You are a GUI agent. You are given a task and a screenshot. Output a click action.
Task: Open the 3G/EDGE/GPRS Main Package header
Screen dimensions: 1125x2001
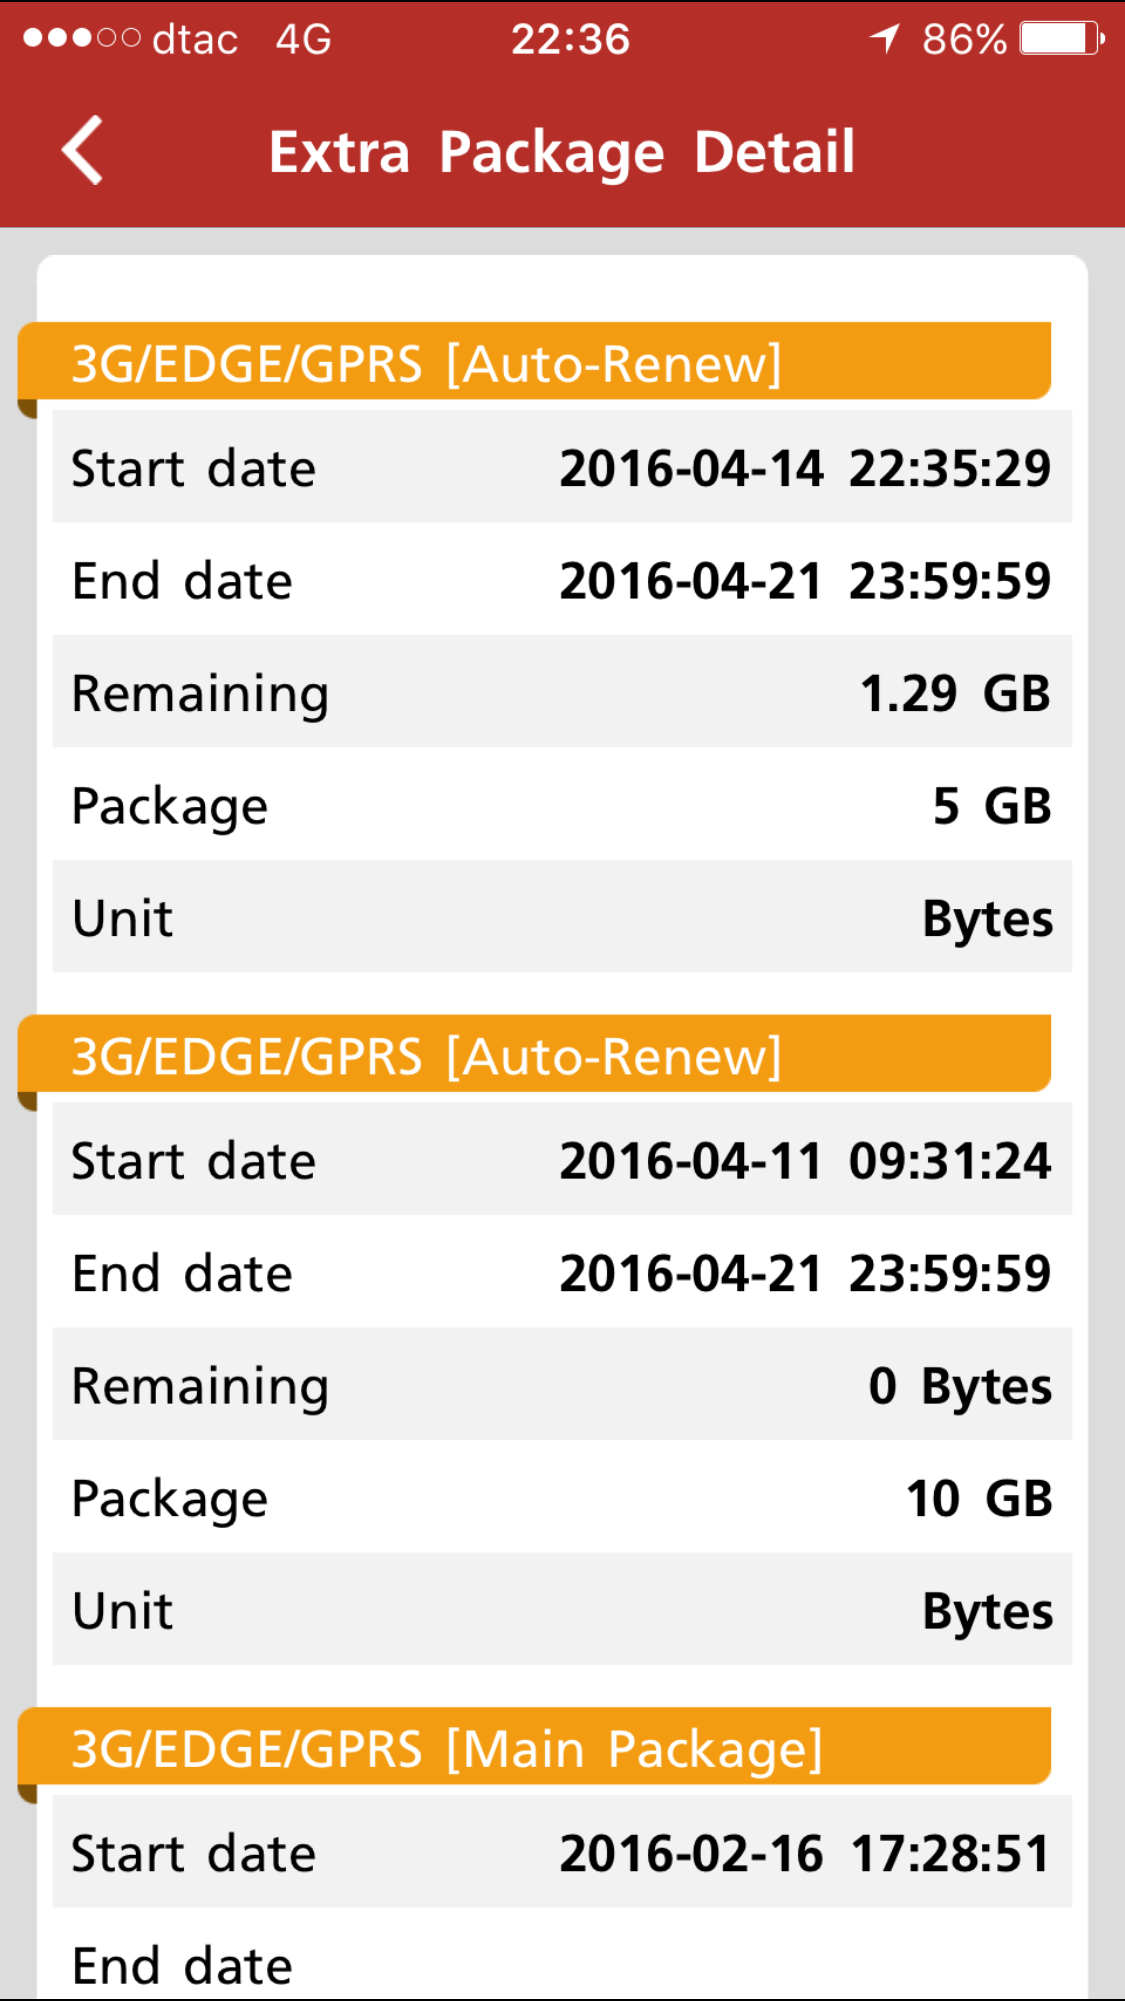pyautogui.click(x=534, y=1749)
